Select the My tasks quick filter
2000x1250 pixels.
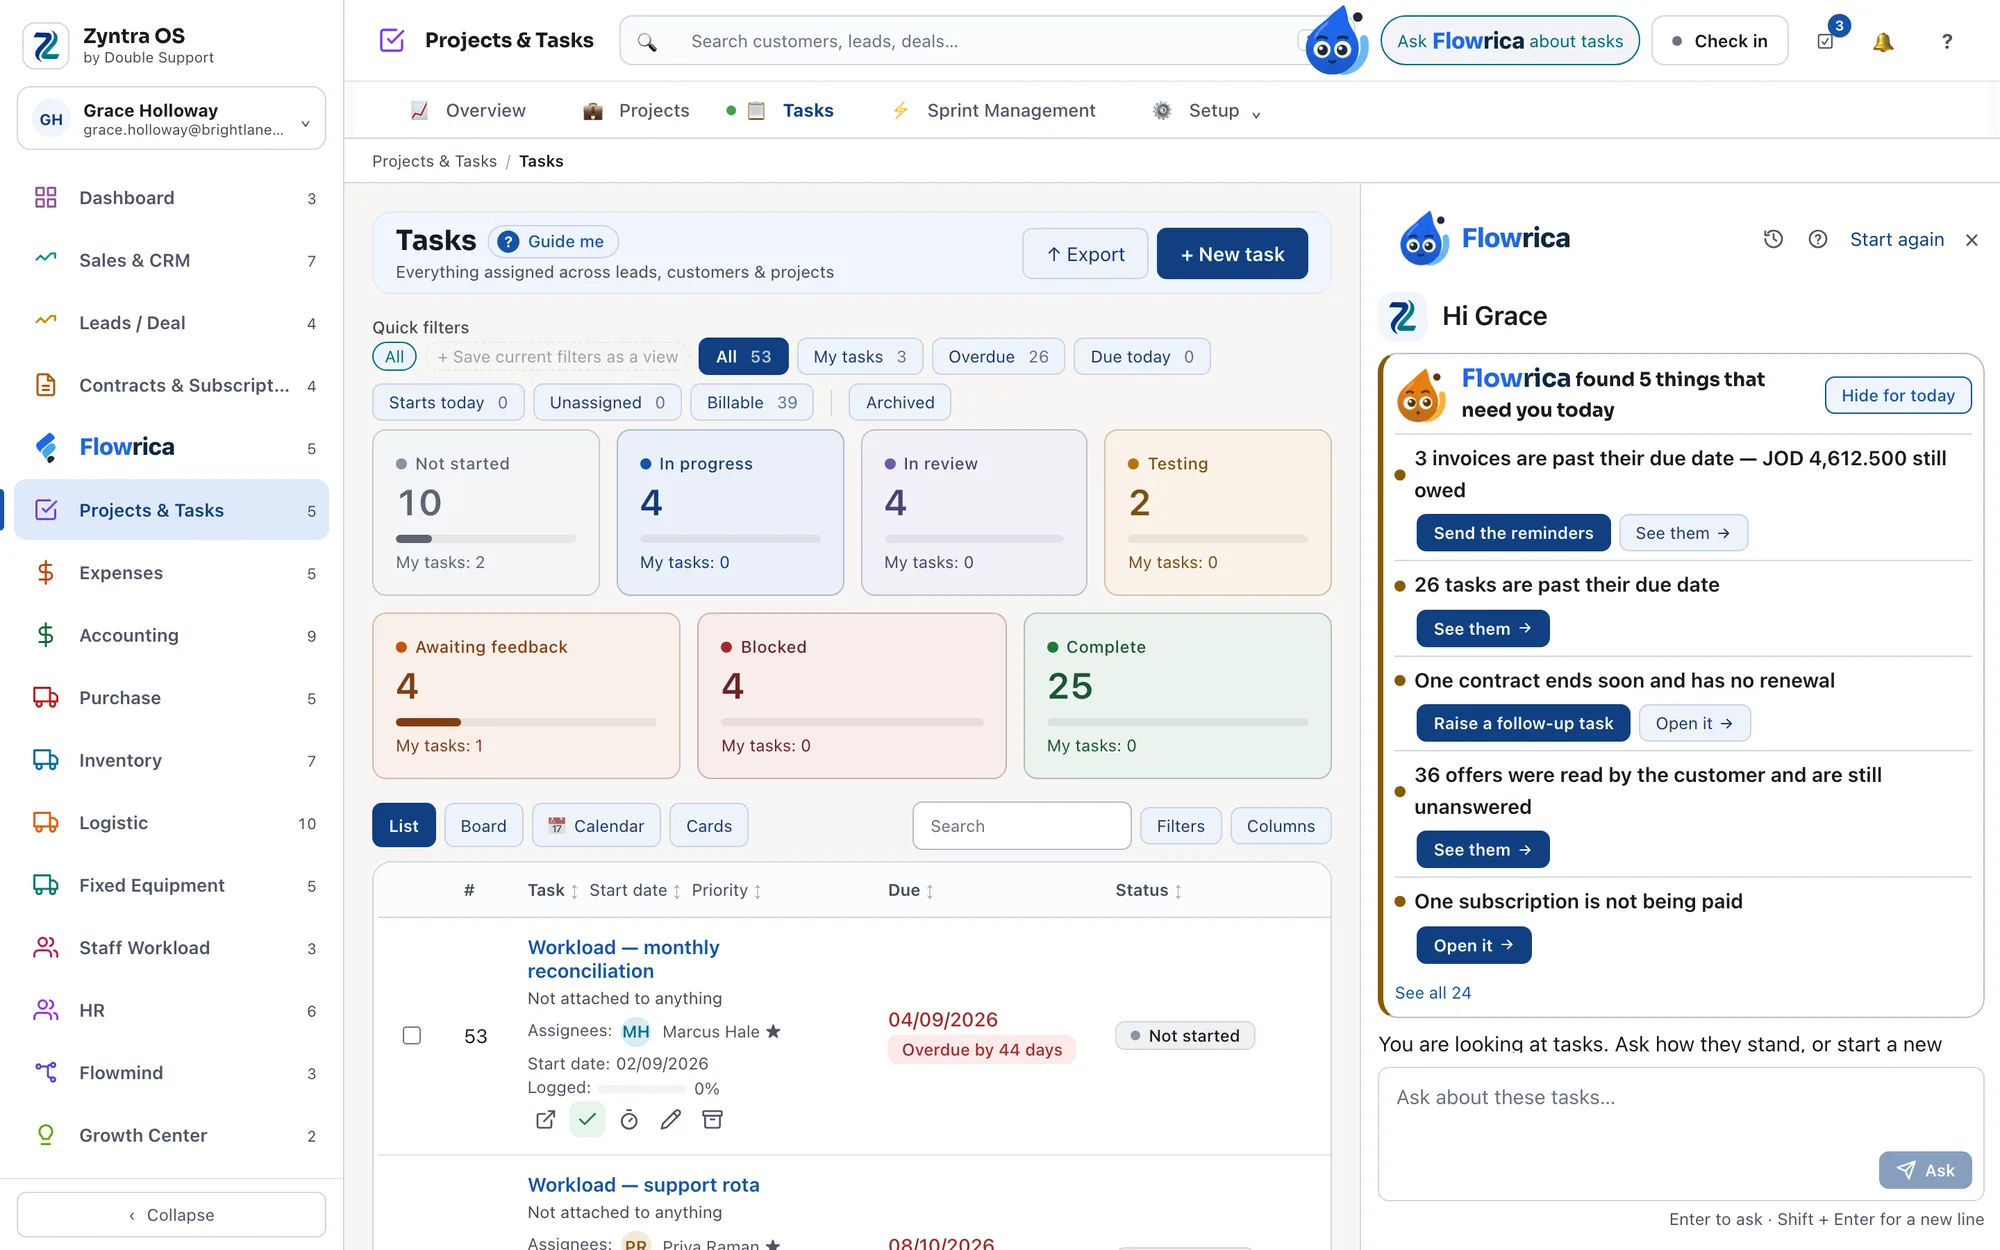(x=860, y=357)
